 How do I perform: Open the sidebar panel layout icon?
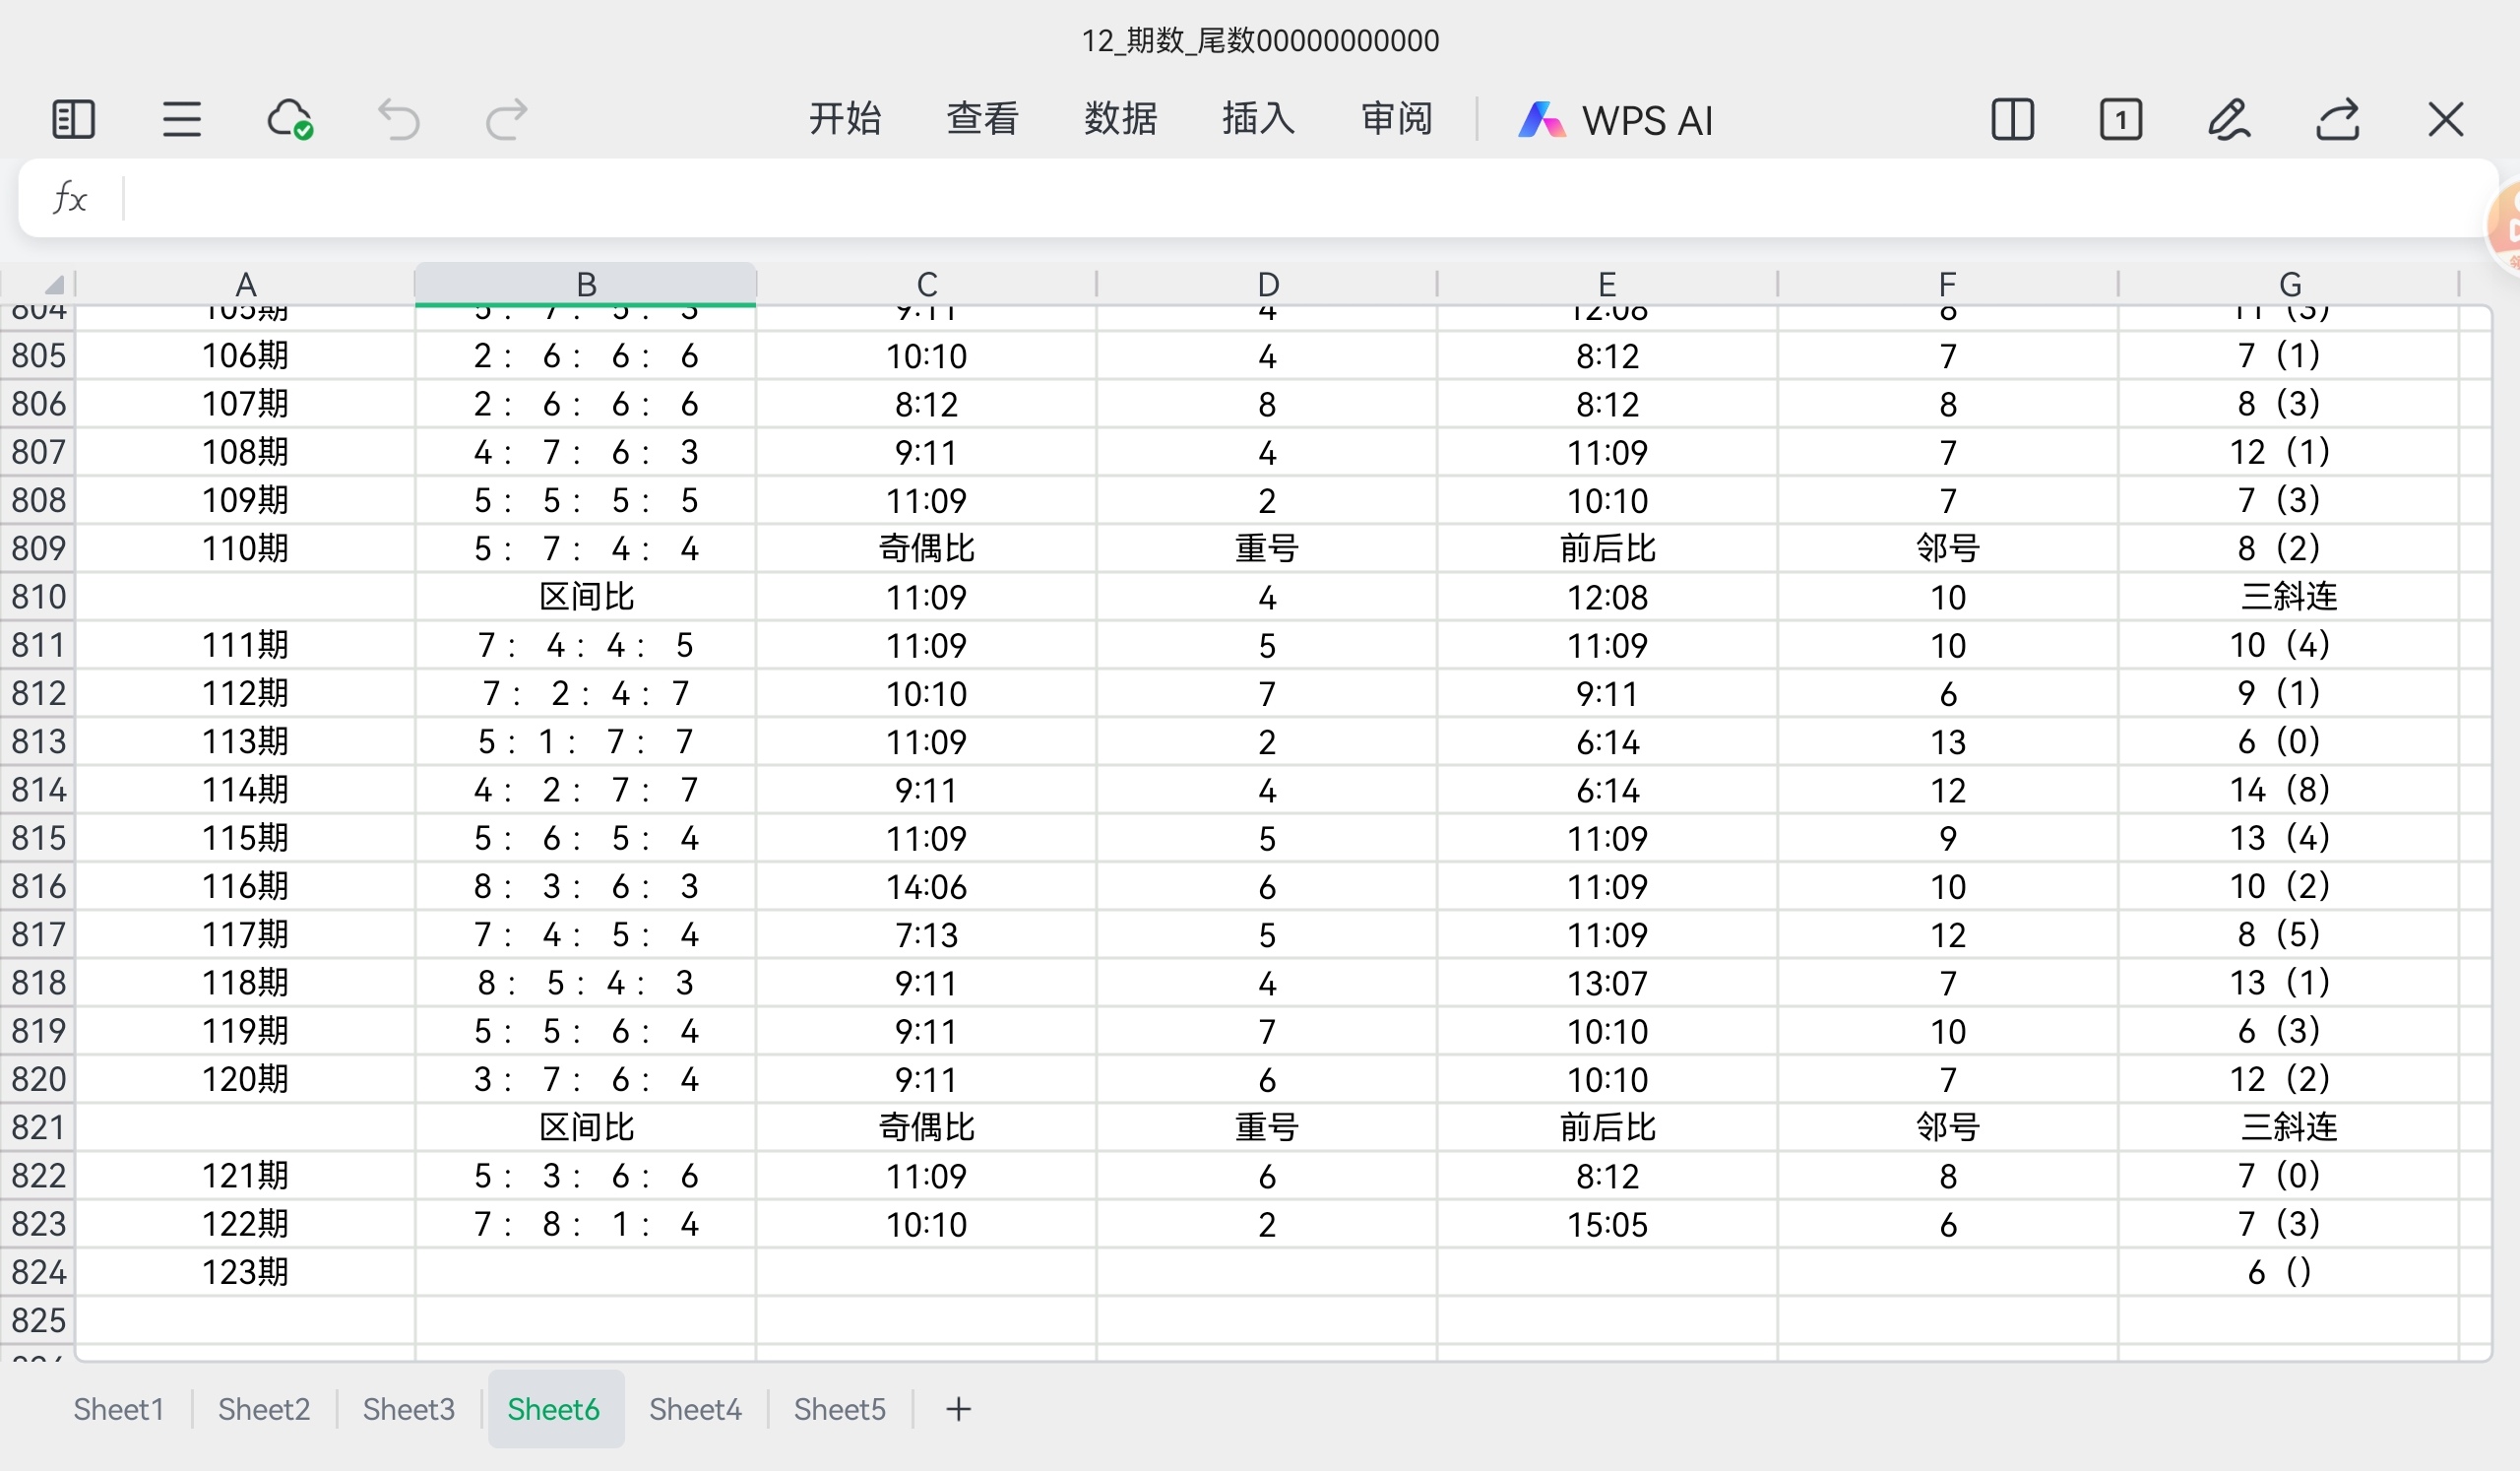click(73, 120)
